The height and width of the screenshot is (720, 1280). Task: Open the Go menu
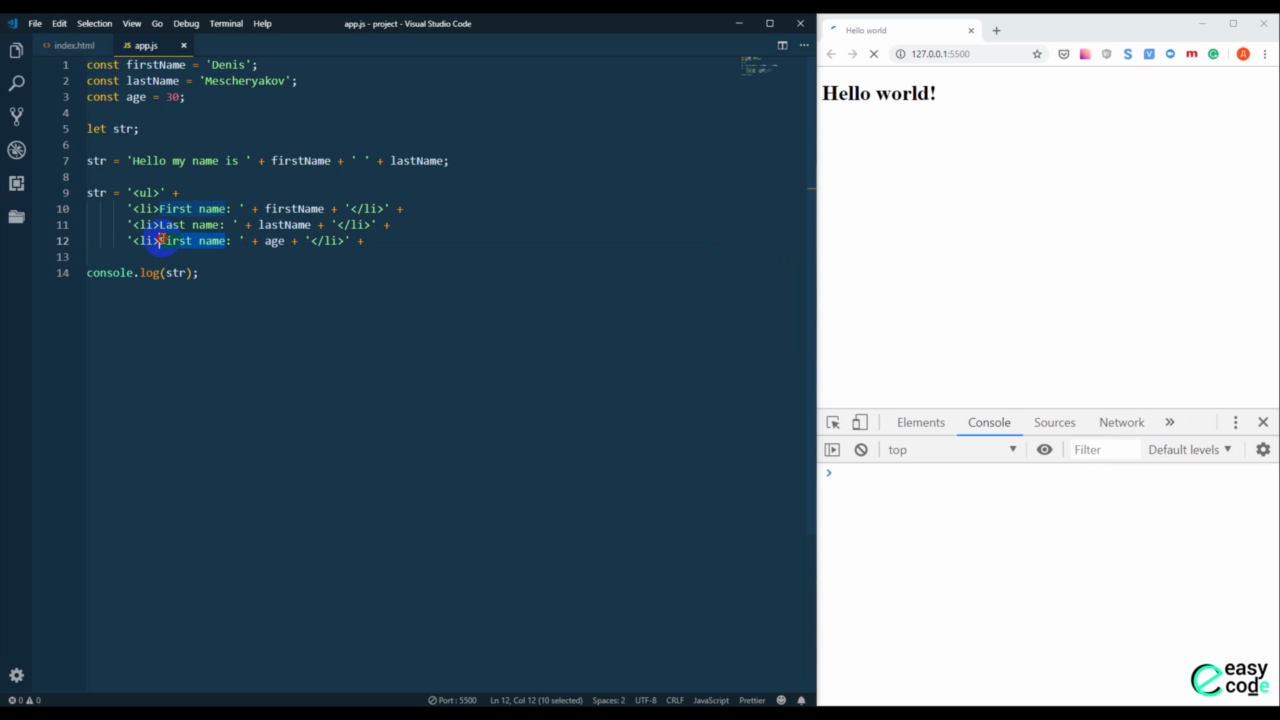(157, 23)
